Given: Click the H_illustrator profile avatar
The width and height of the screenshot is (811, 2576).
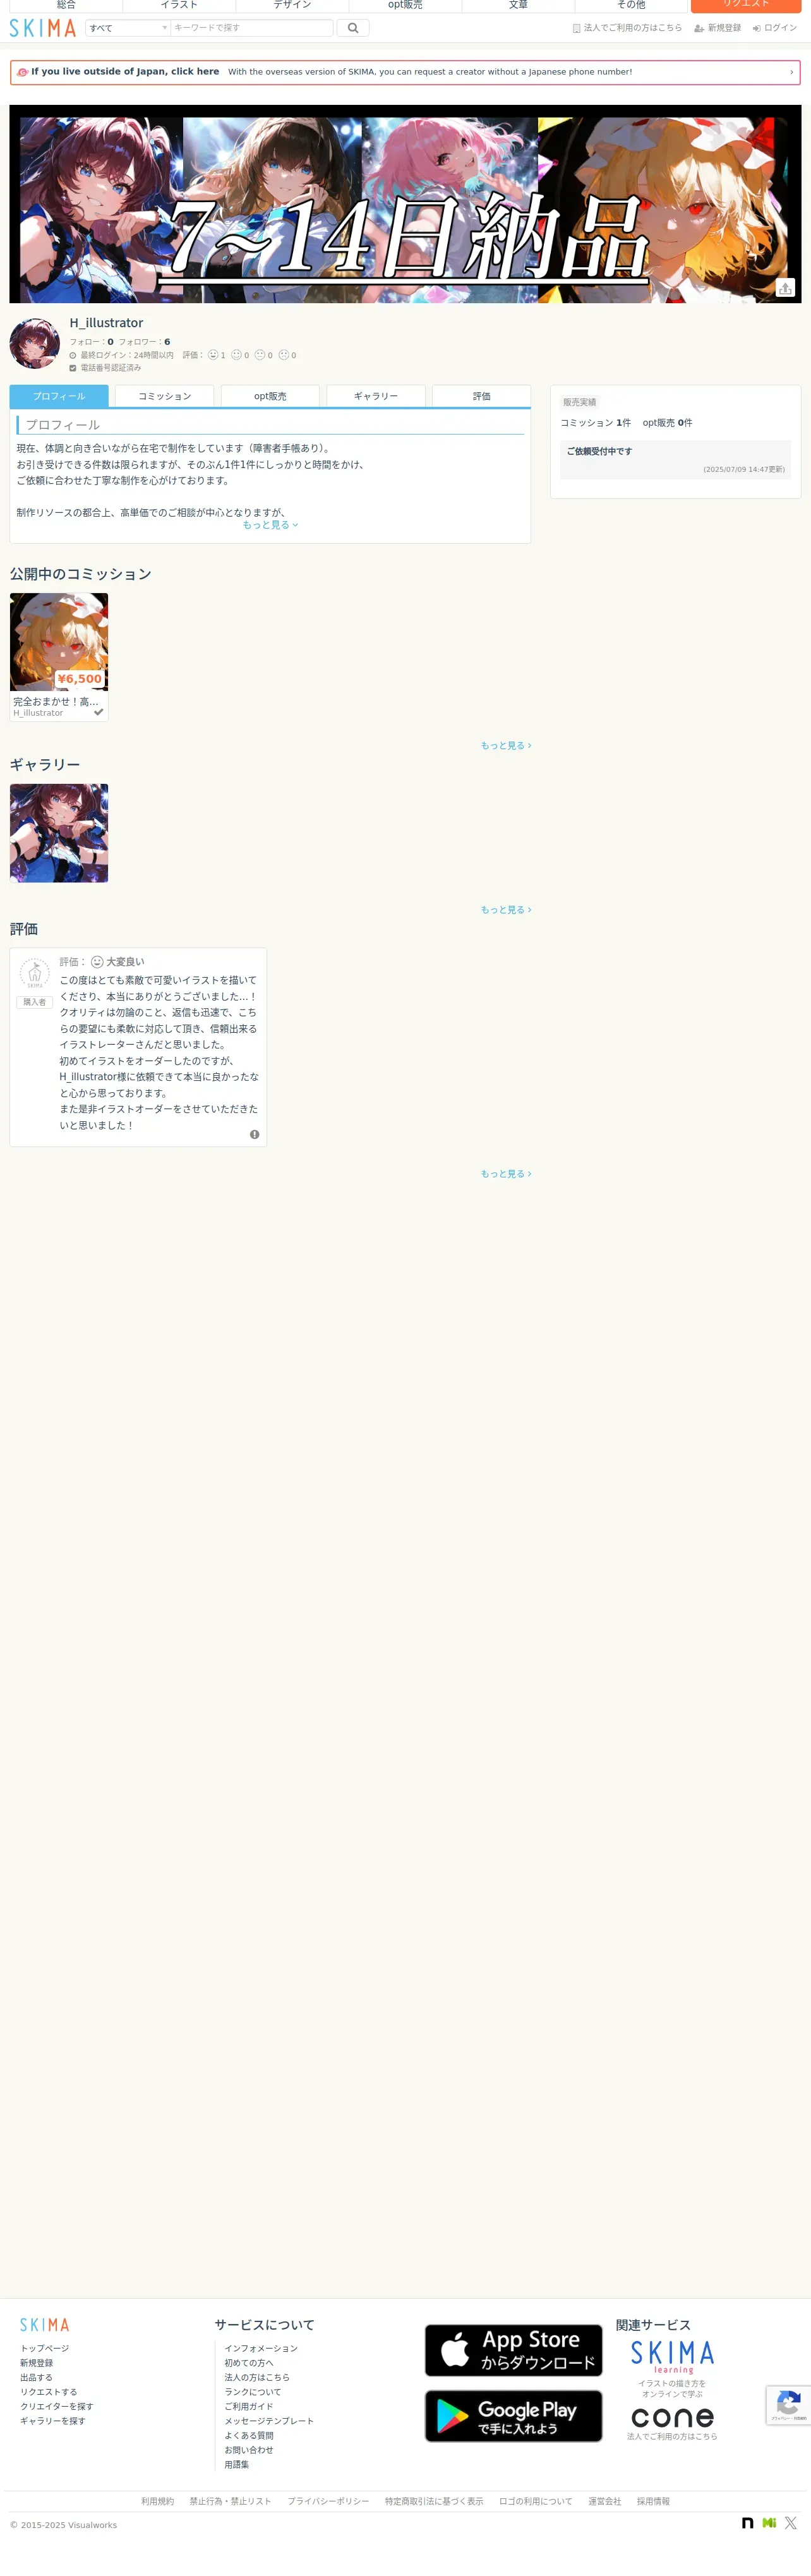Looking at the screenshot, I should pyautogui.click(x=35, y=343).
